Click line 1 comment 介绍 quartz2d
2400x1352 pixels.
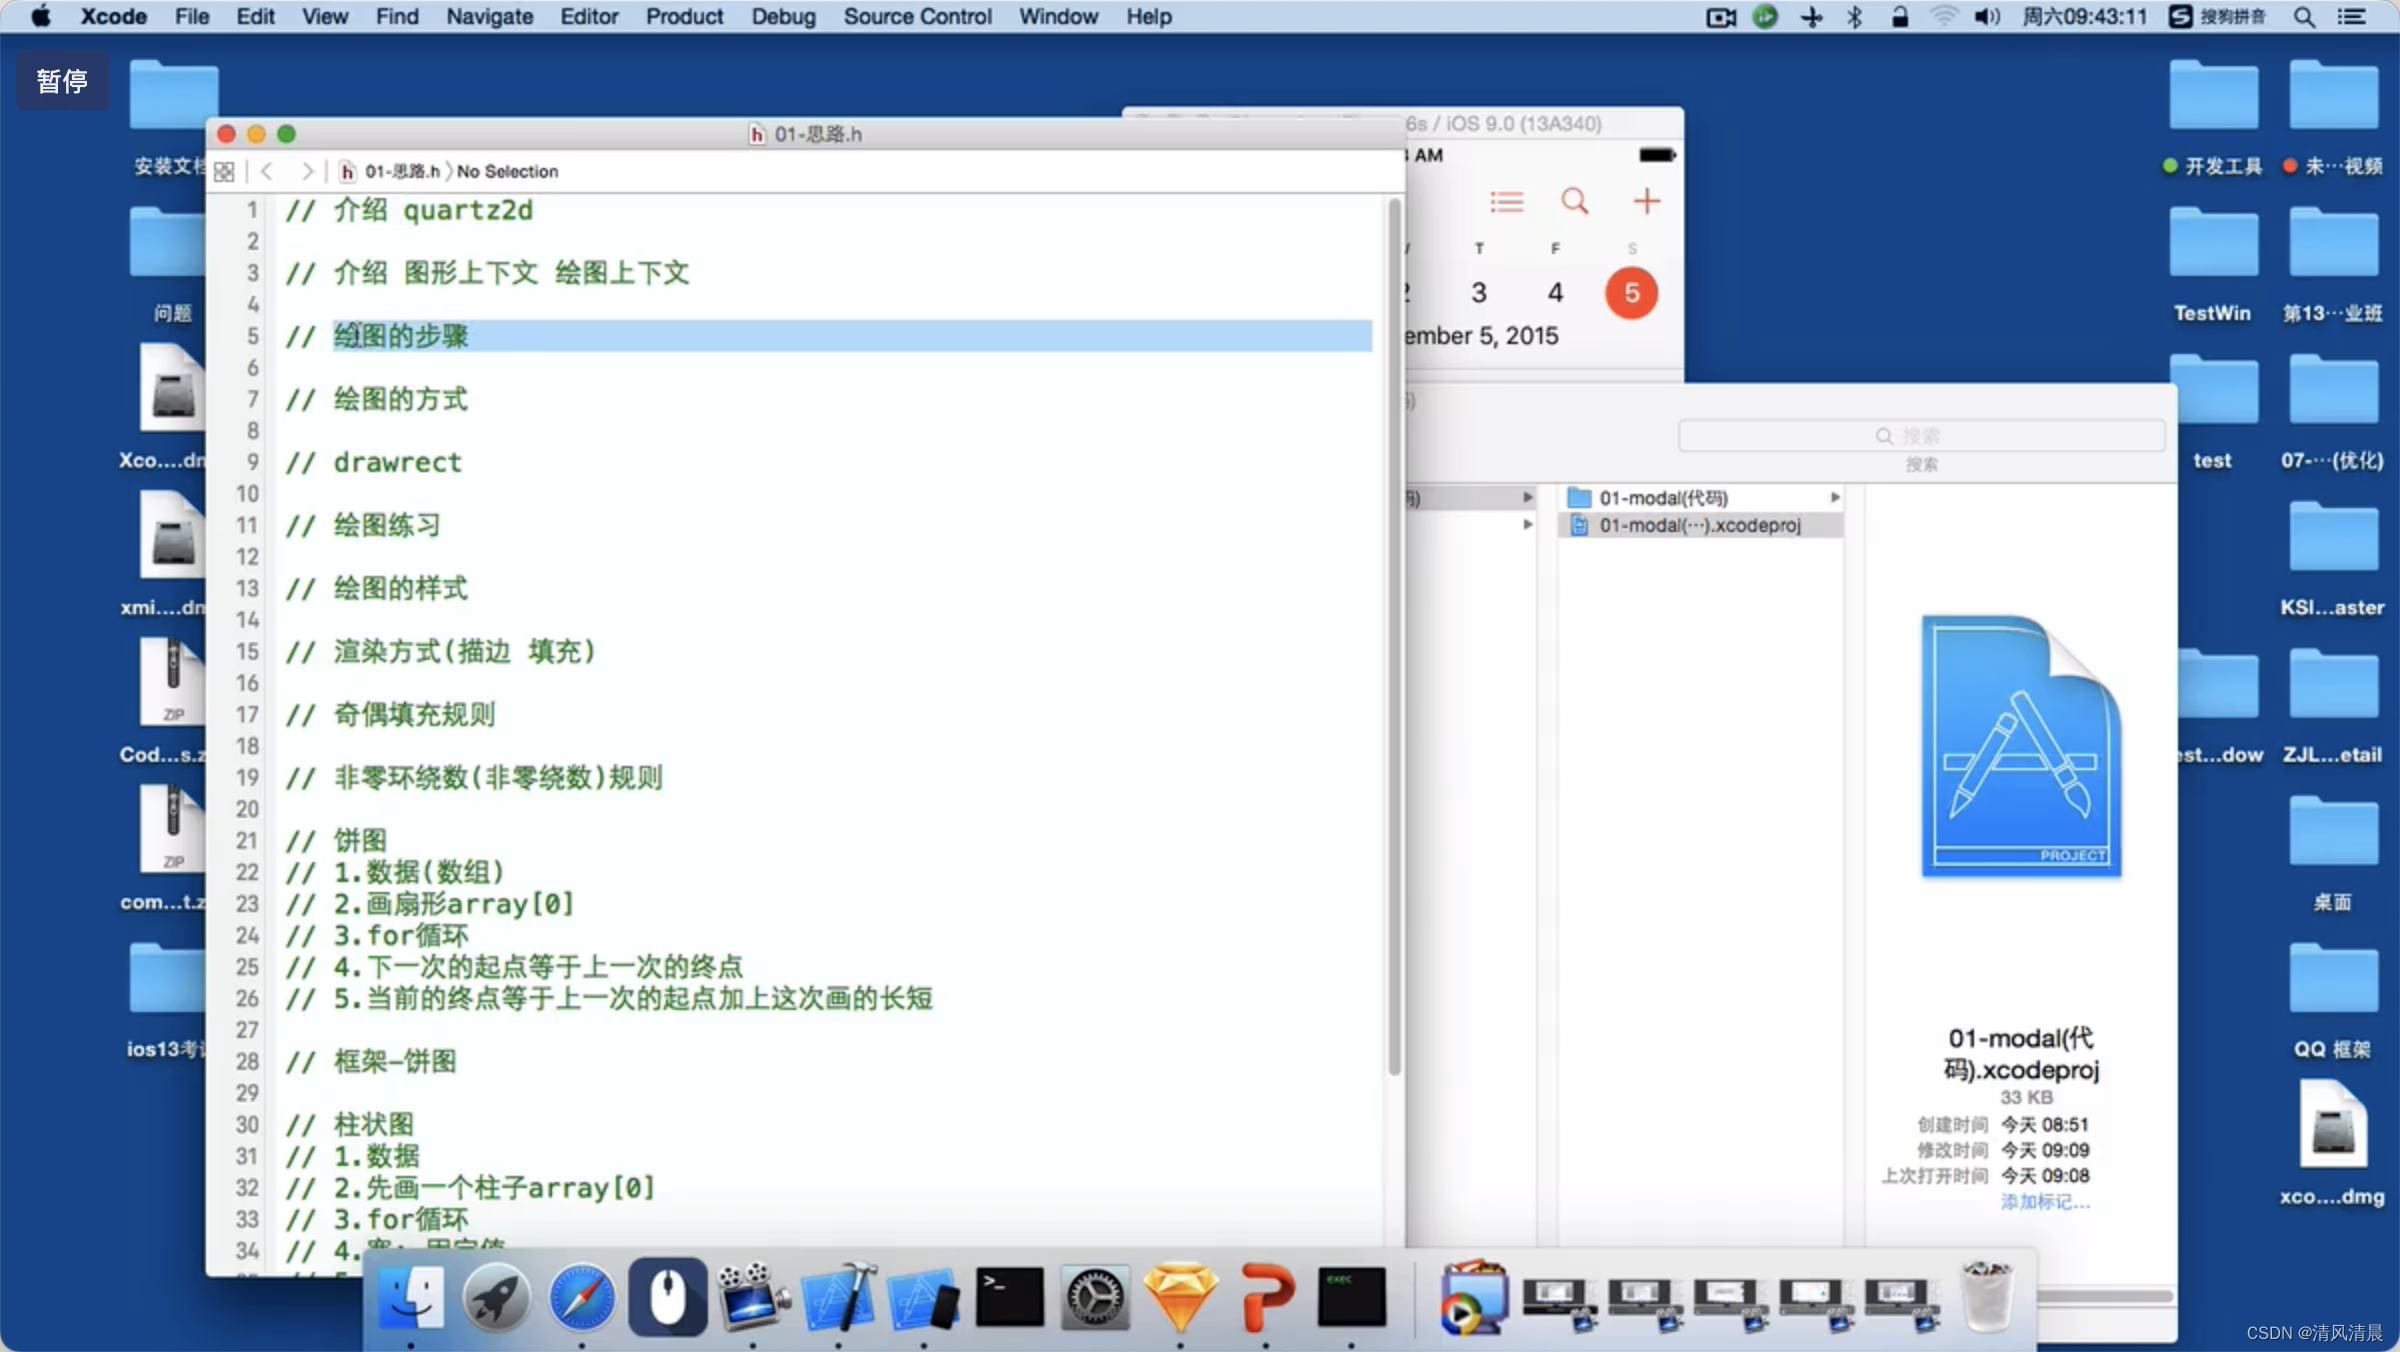[x=409, y=211]
